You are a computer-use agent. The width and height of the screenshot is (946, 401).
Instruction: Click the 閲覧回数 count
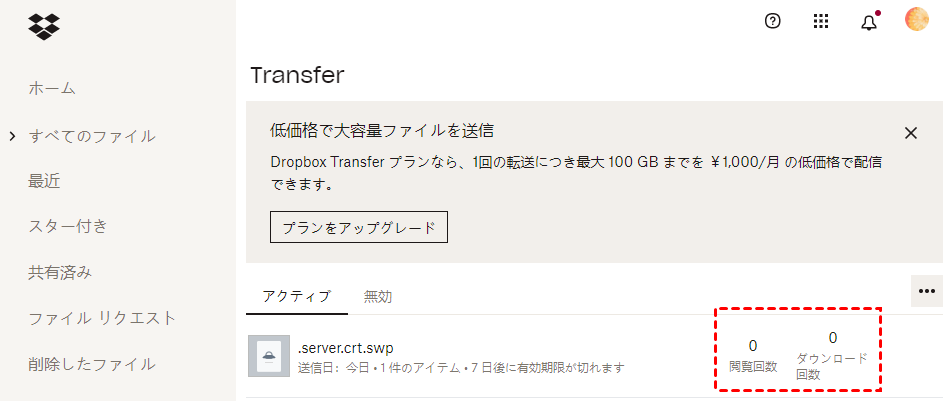point(752,346)
